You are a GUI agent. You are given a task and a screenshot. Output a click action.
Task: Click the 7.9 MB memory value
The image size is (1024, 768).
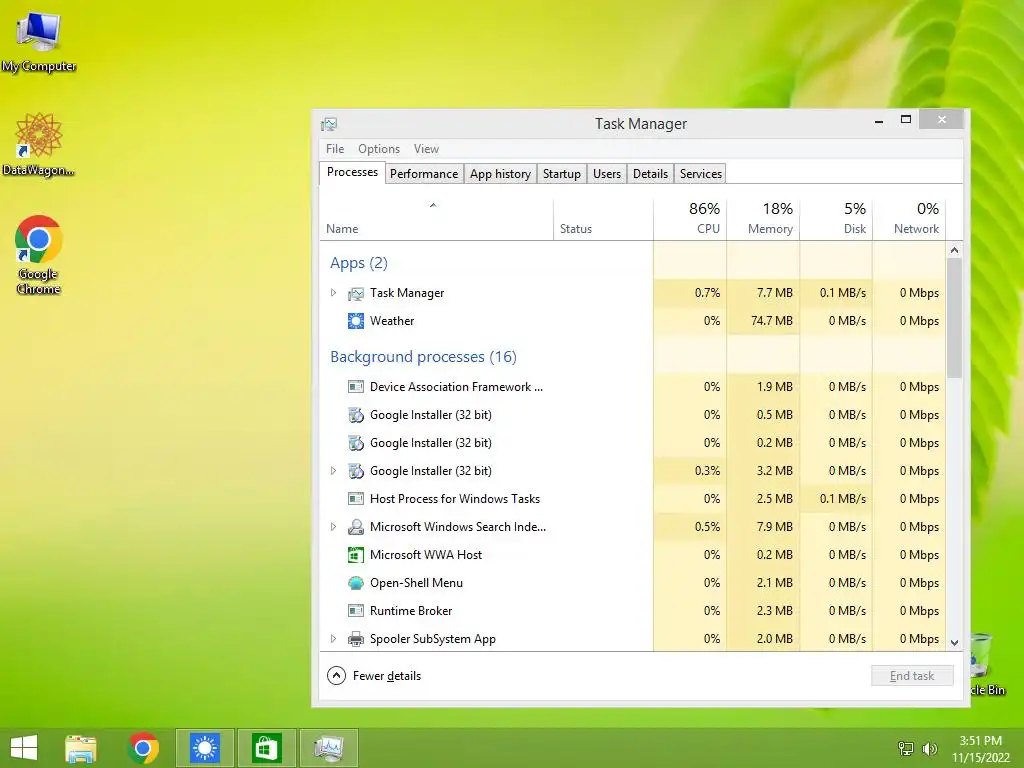point(775,527)
